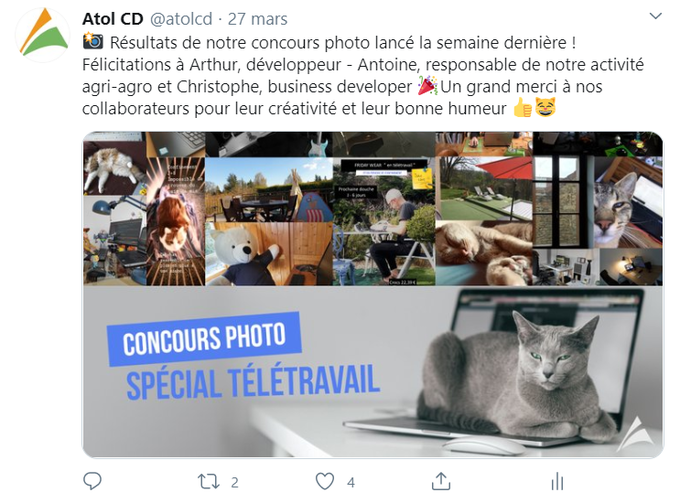Click the retweet count of 2
This screenshot has width=680, height=503.
[235, 482]
